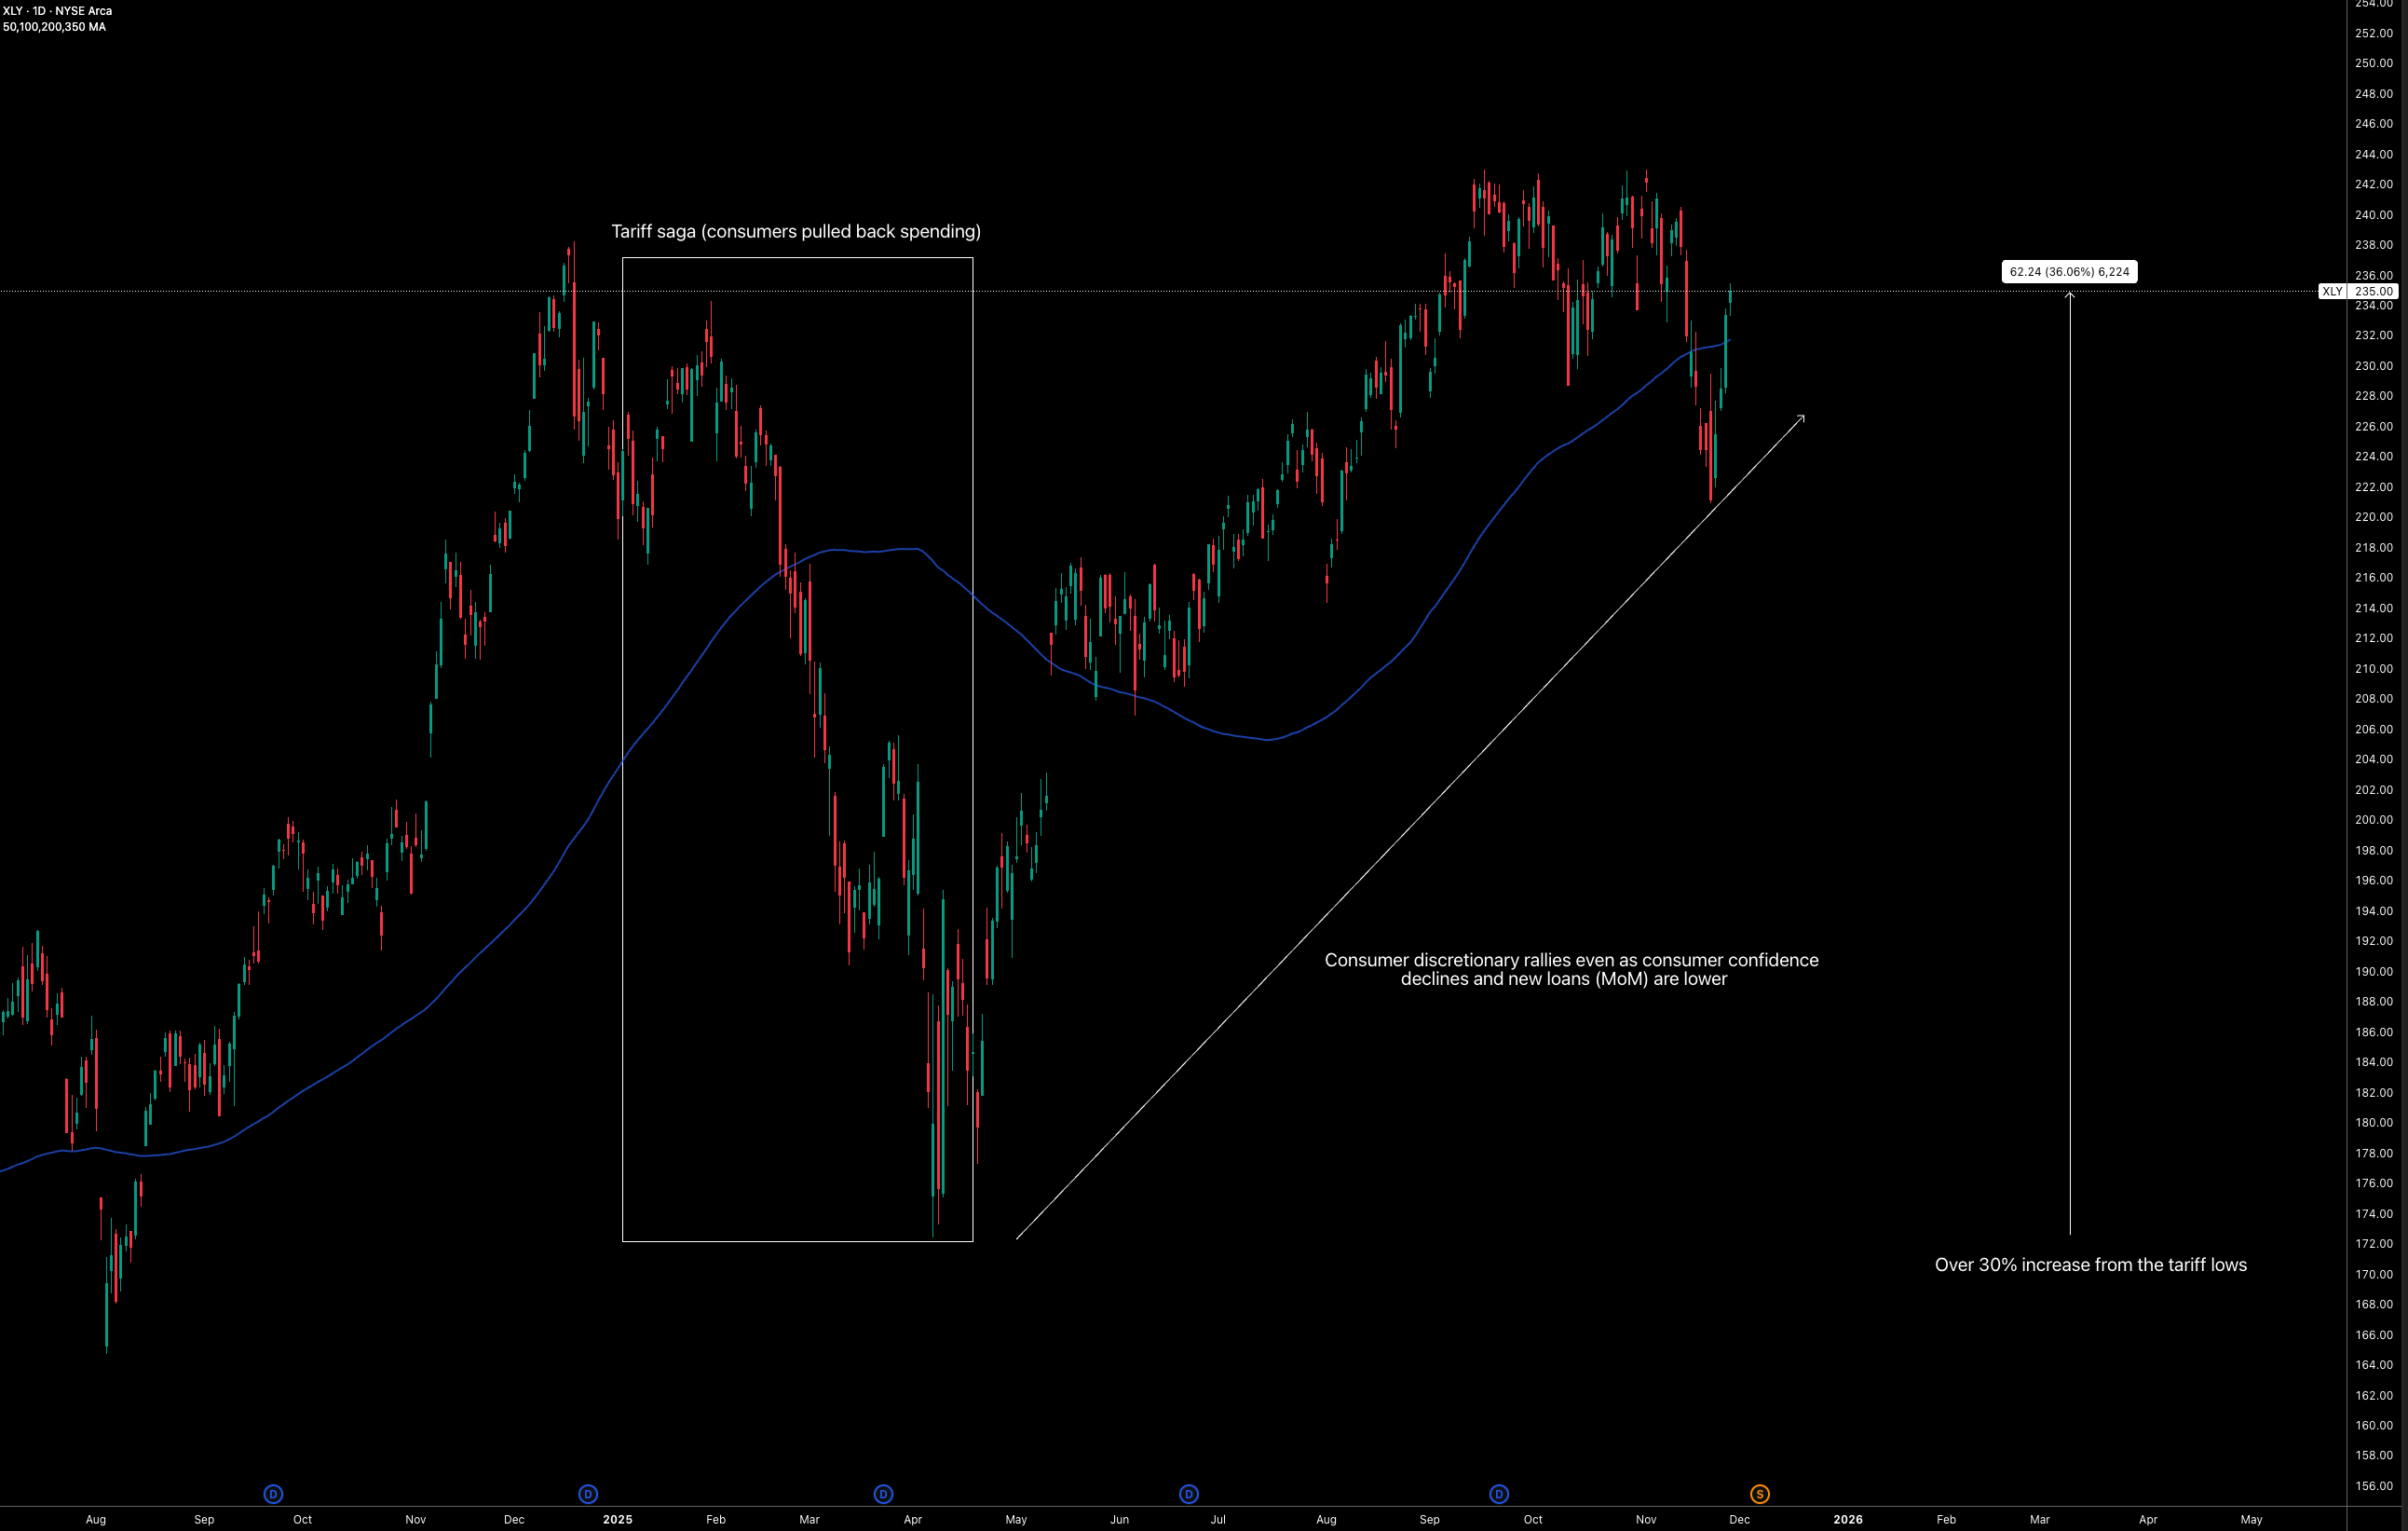This screenshot has width=2408, height=1531.
Task: Click the 200.00 level on price axis
Action: point(2373,820)
